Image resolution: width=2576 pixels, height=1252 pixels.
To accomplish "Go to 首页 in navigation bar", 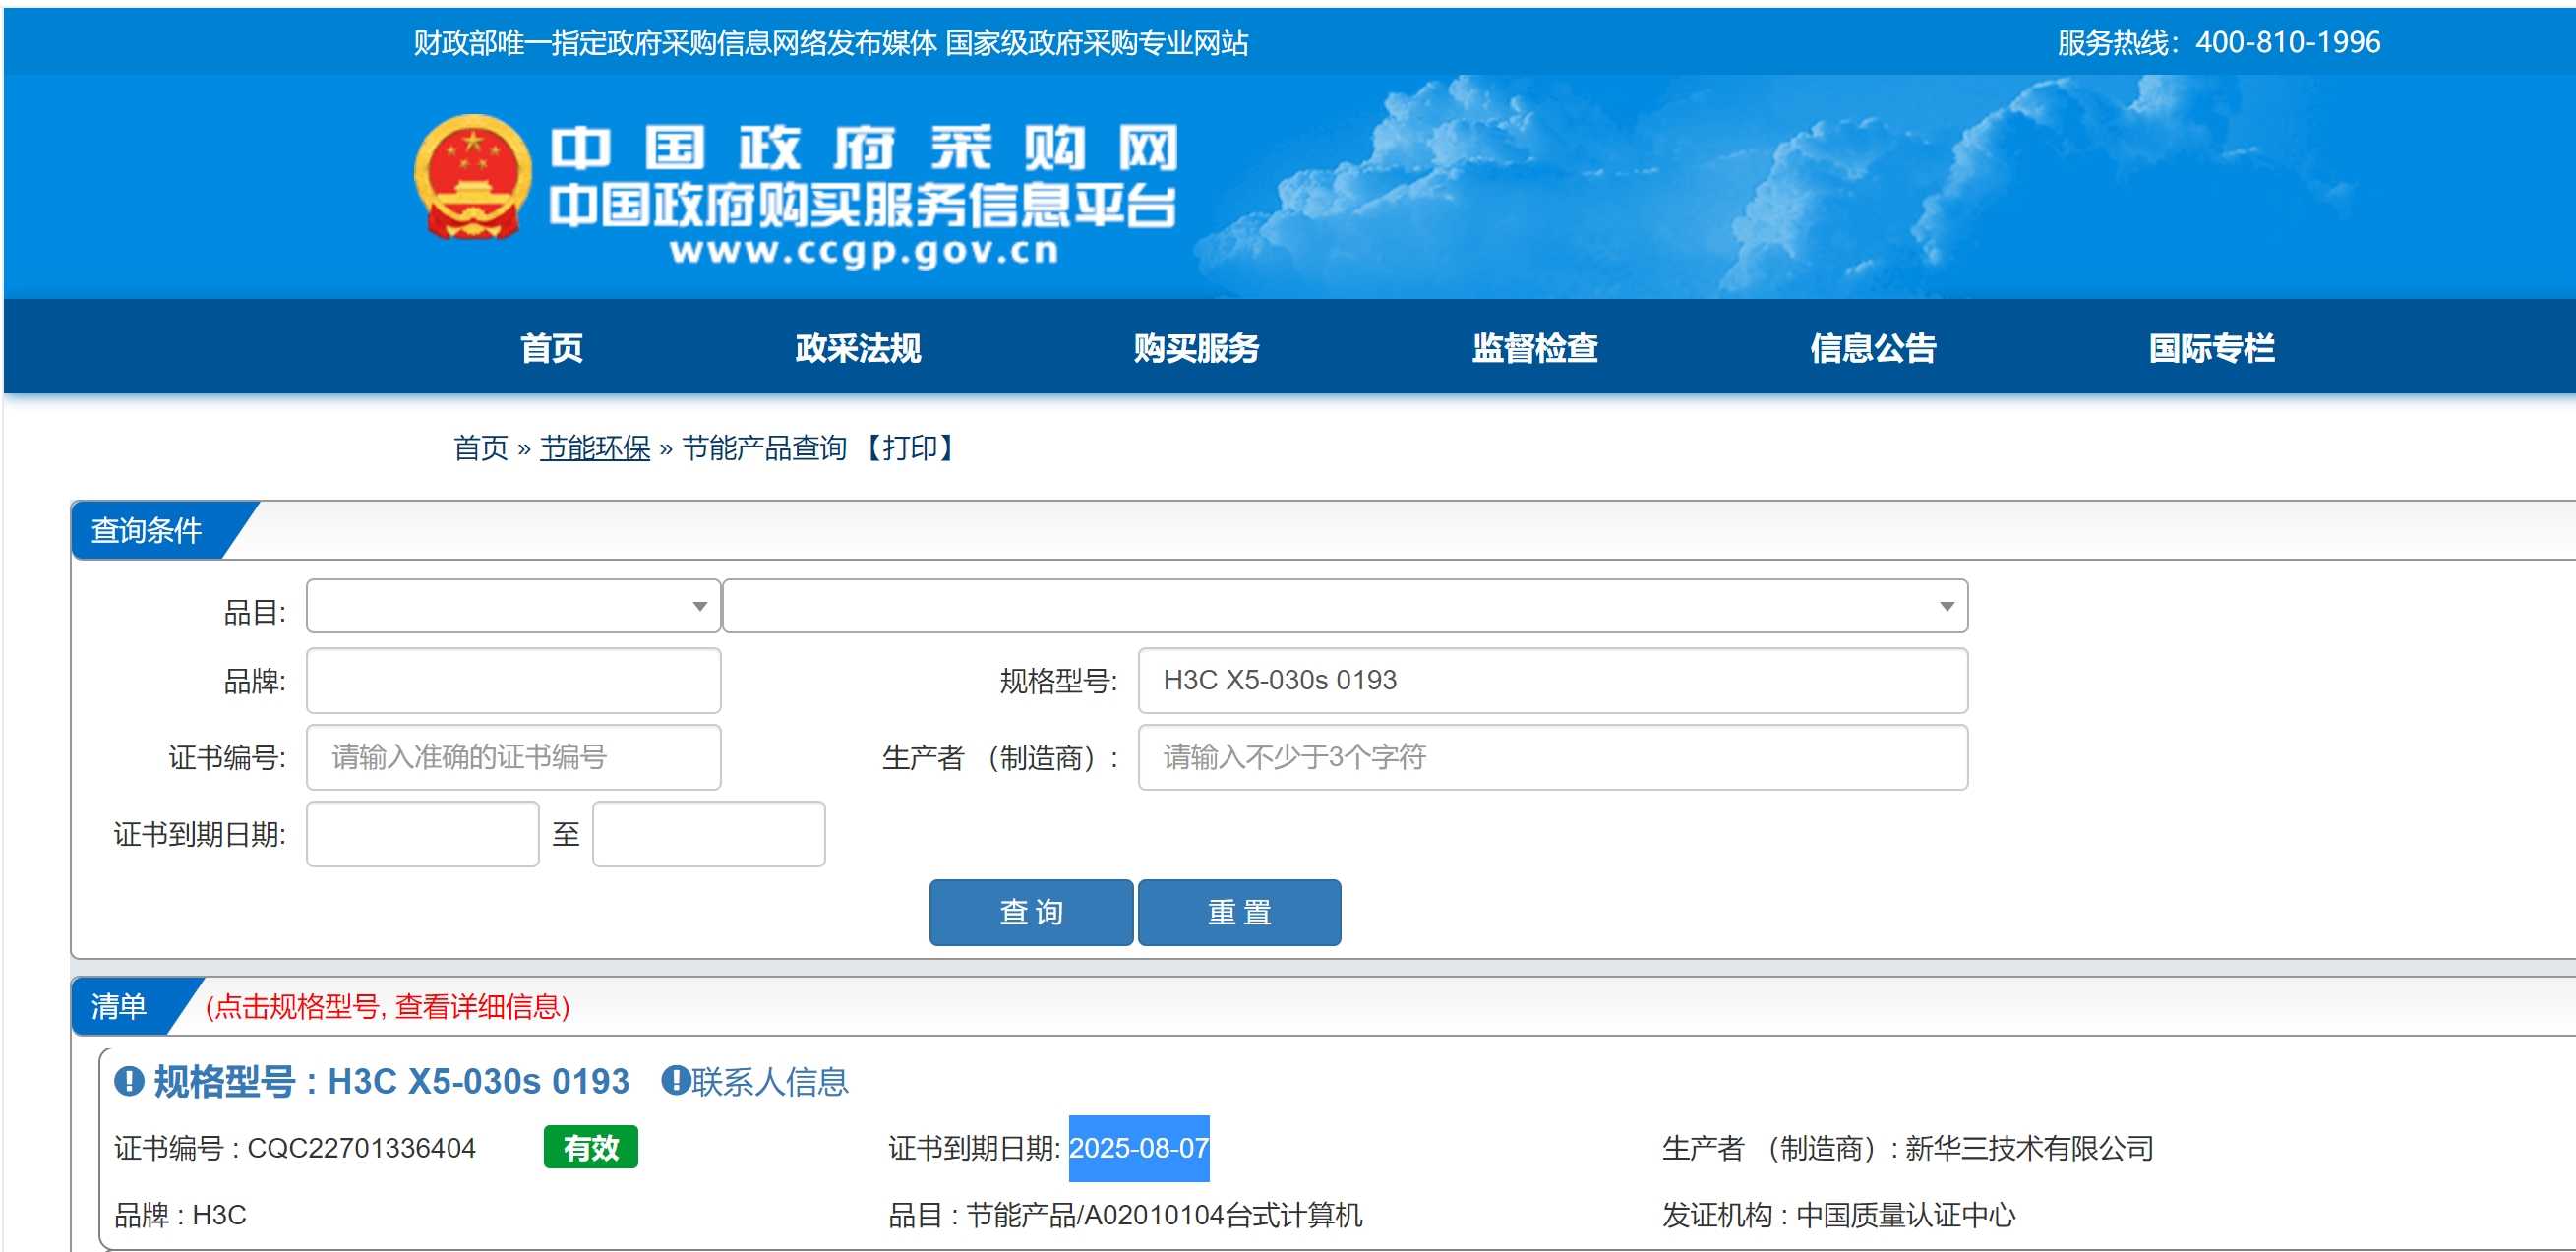I will [551, 348].
